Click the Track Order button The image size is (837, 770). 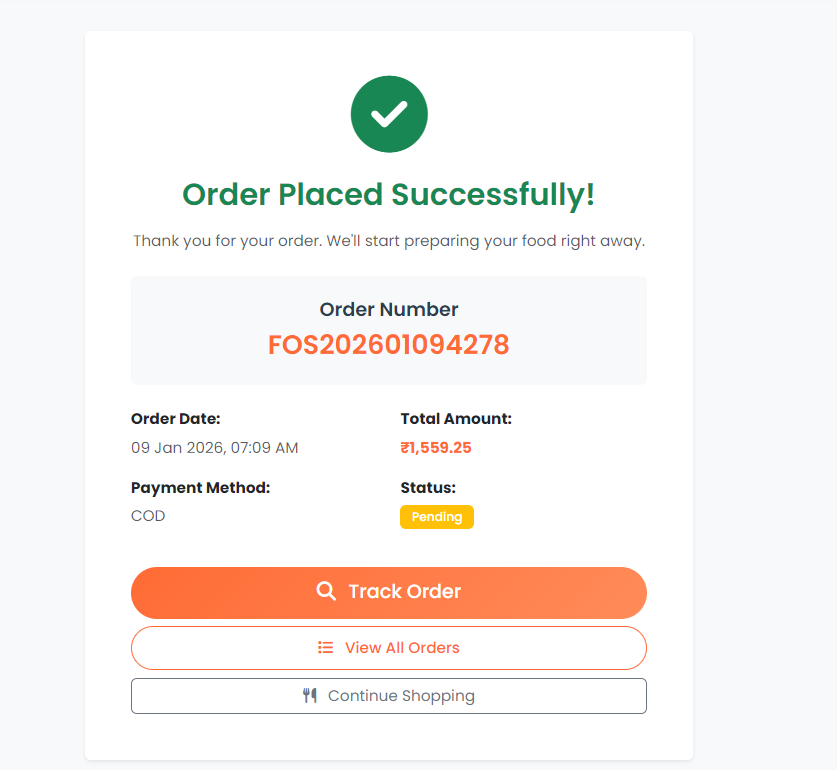(x=388, y=592)
